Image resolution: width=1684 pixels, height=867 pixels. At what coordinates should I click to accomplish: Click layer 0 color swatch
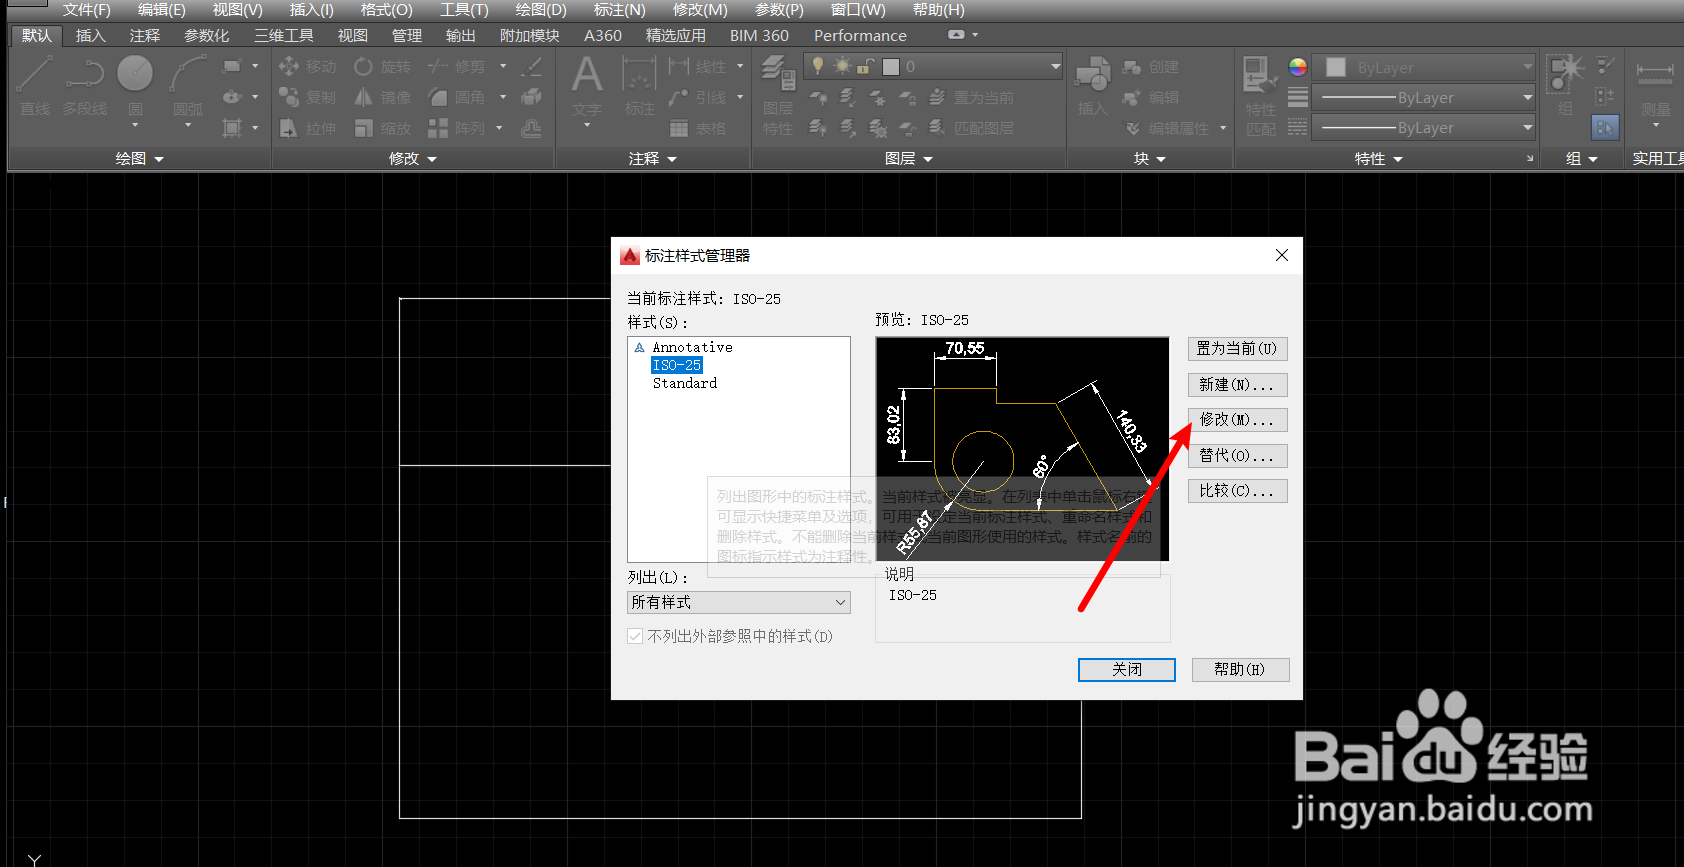tap(890, 66)
